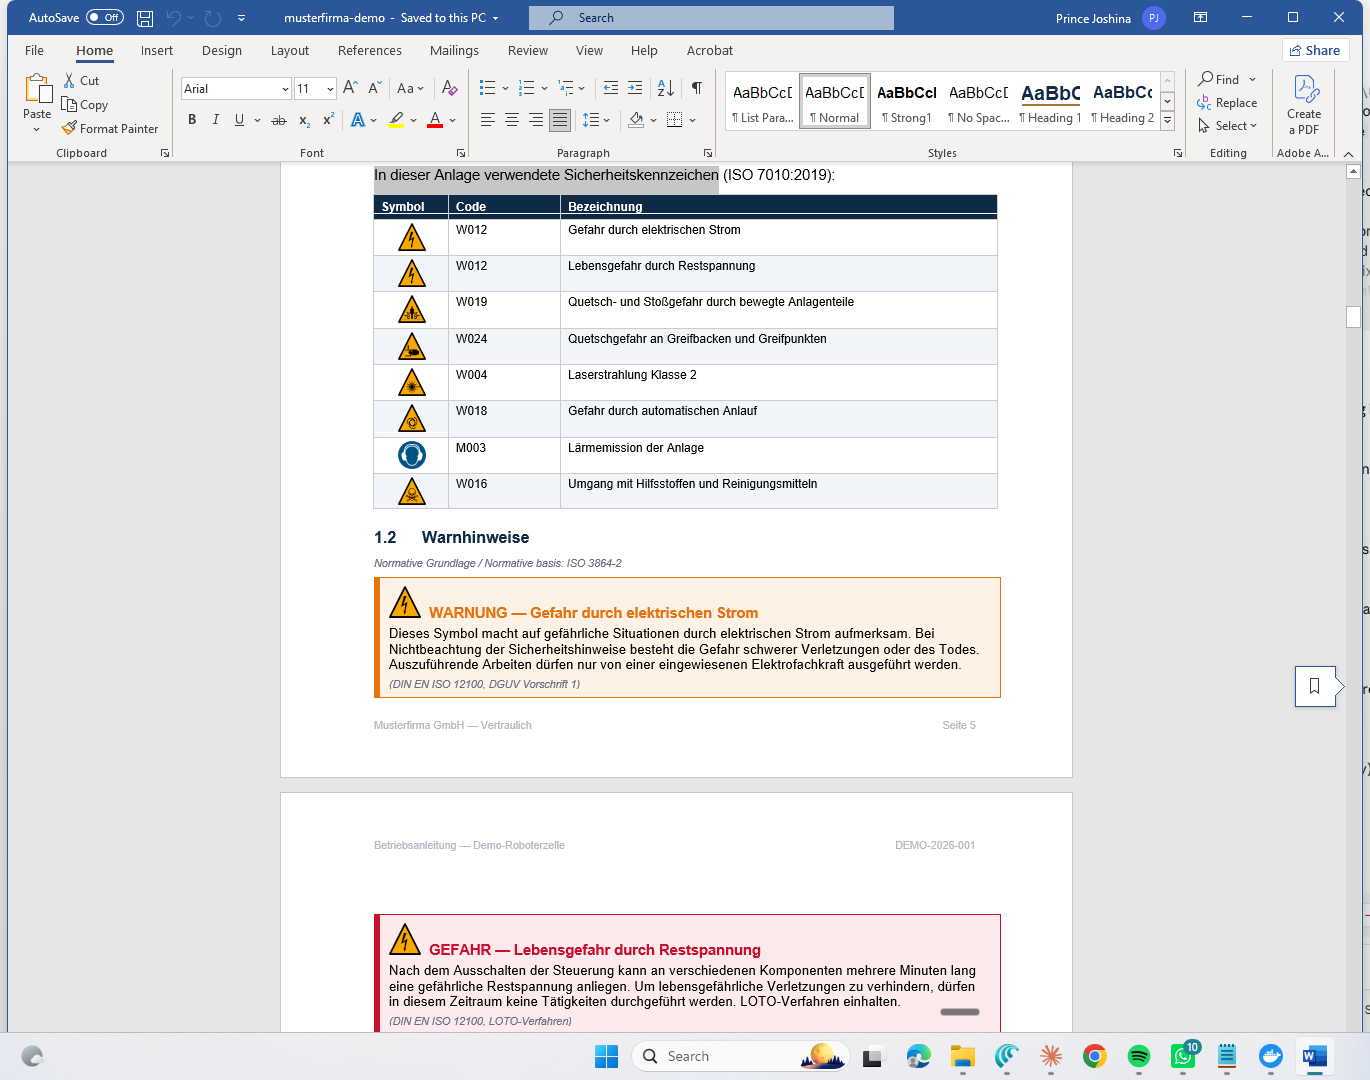1370x1080 pixels.
Task: Click the Create a PDF icon
Action: pos(1304,105)
